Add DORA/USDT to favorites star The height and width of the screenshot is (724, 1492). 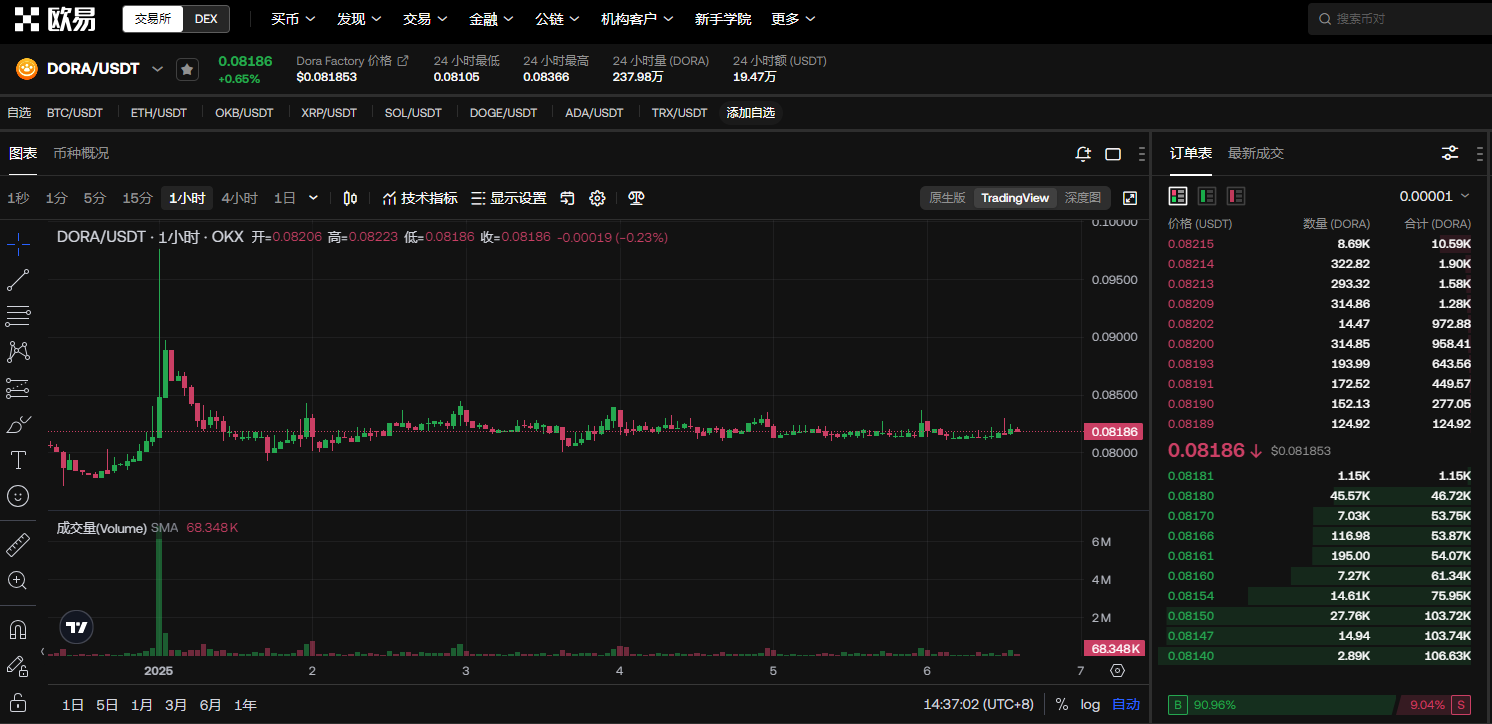(x=187, y=69)
